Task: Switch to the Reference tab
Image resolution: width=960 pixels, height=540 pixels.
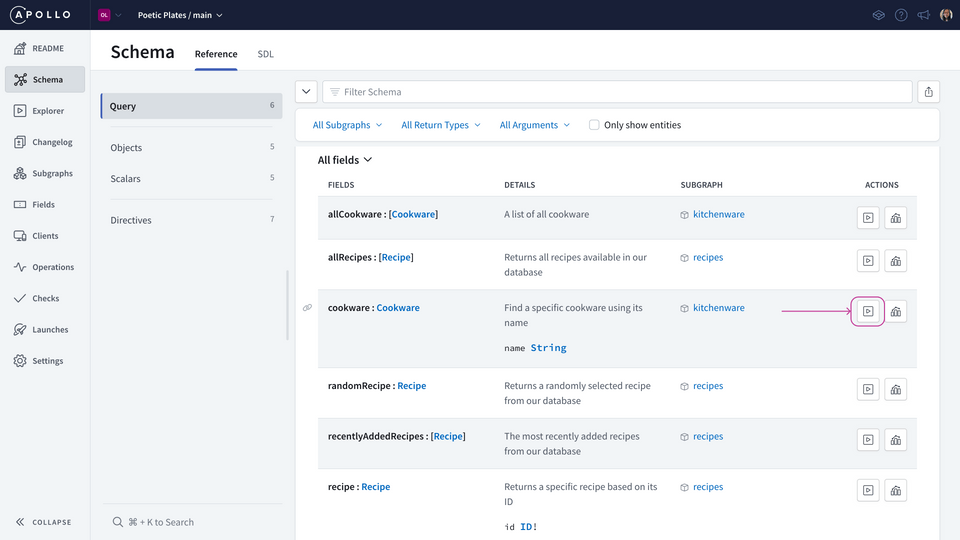Action: (216, 54)
